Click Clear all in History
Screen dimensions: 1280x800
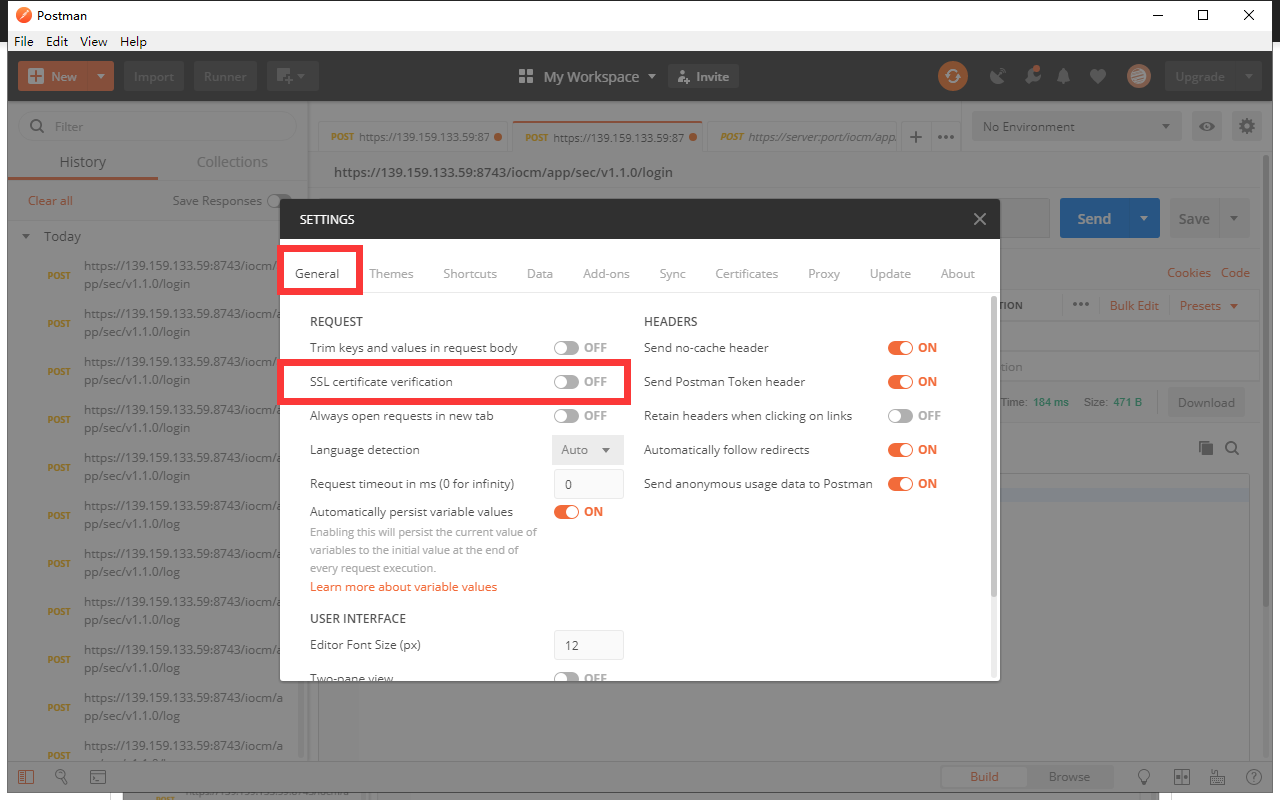[x=50, y=200]
